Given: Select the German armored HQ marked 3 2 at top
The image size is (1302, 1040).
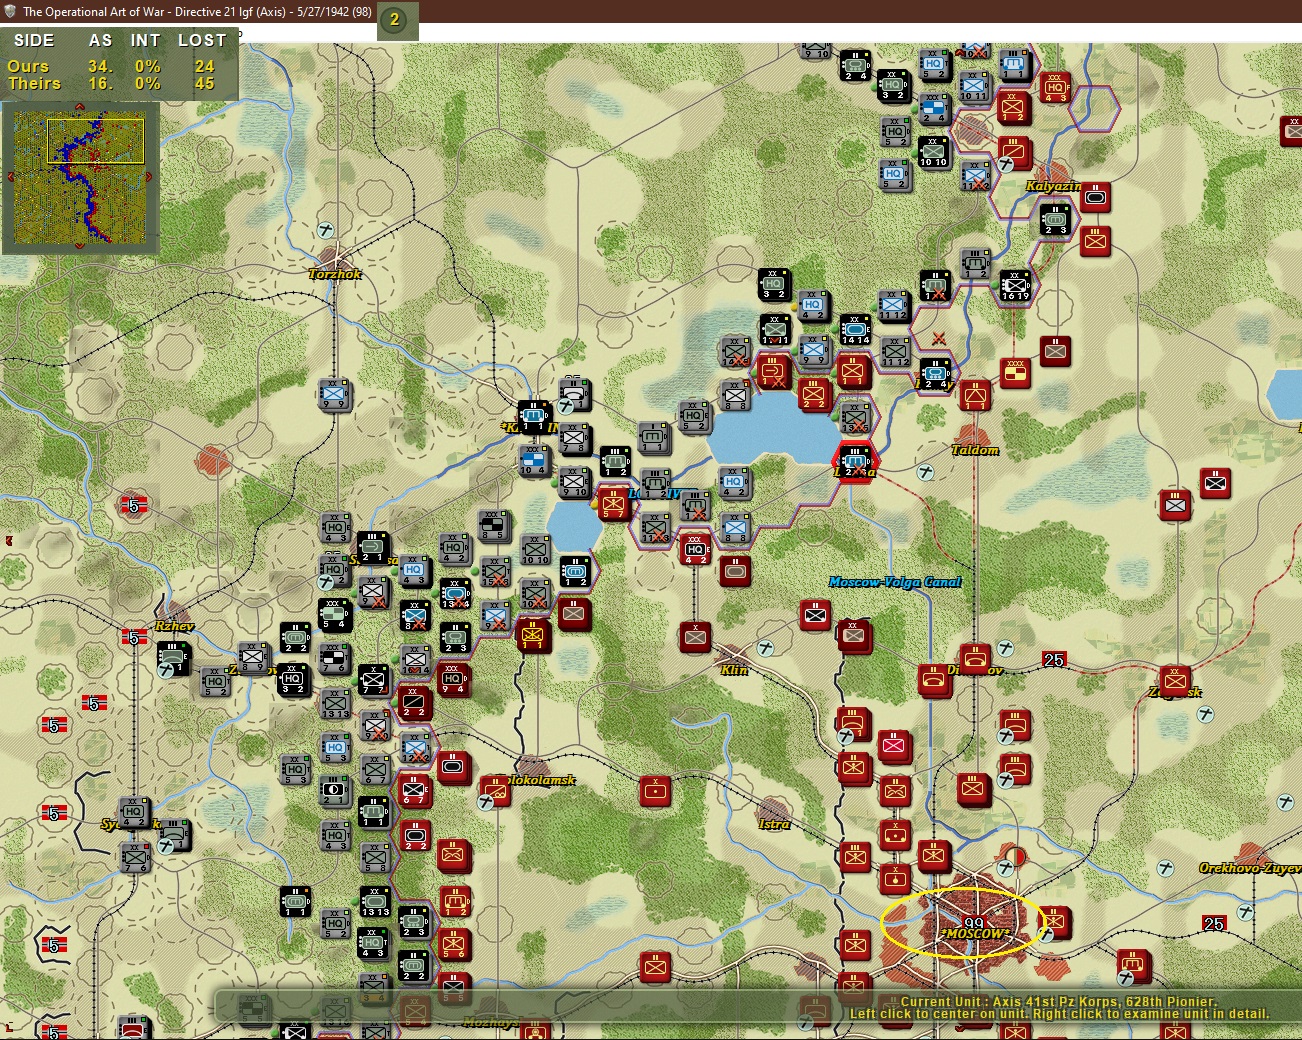Looking at the screenshot, I should (x=894, y=86).
